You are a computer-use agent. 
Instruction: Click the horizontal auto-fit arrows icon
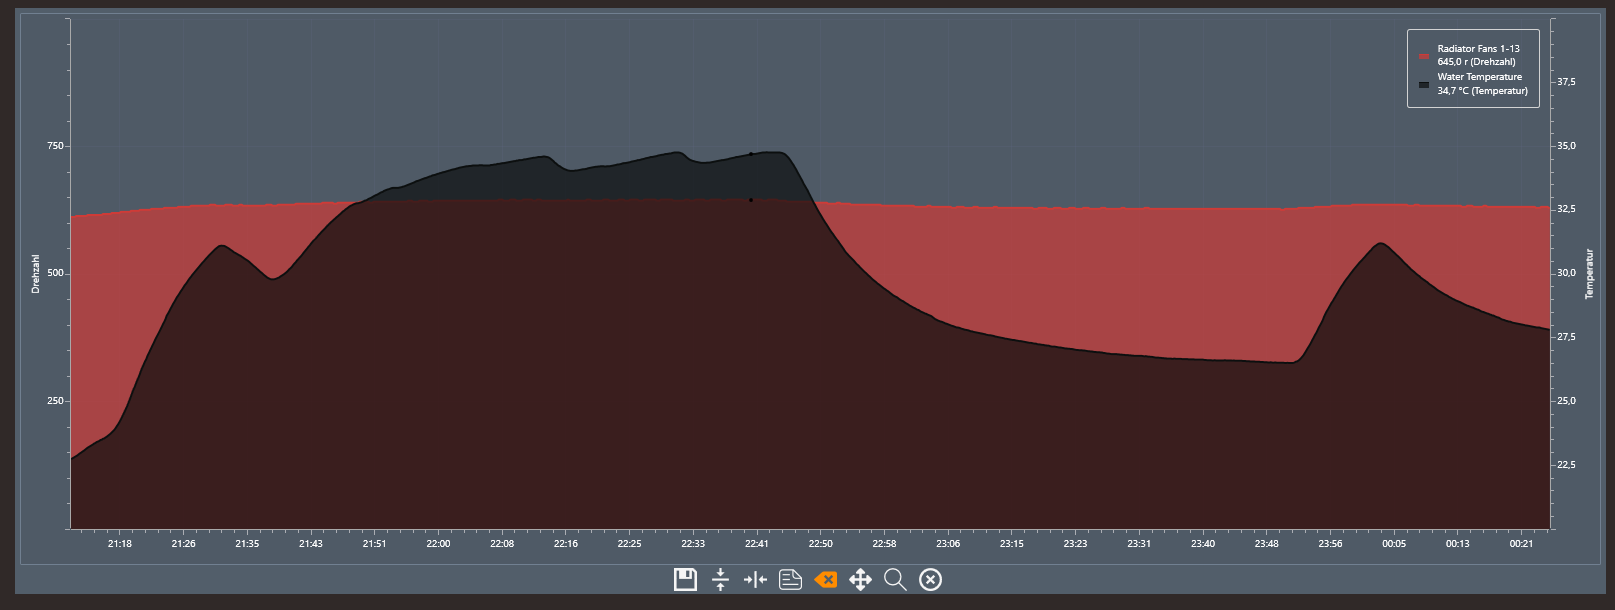pos(755,579)
